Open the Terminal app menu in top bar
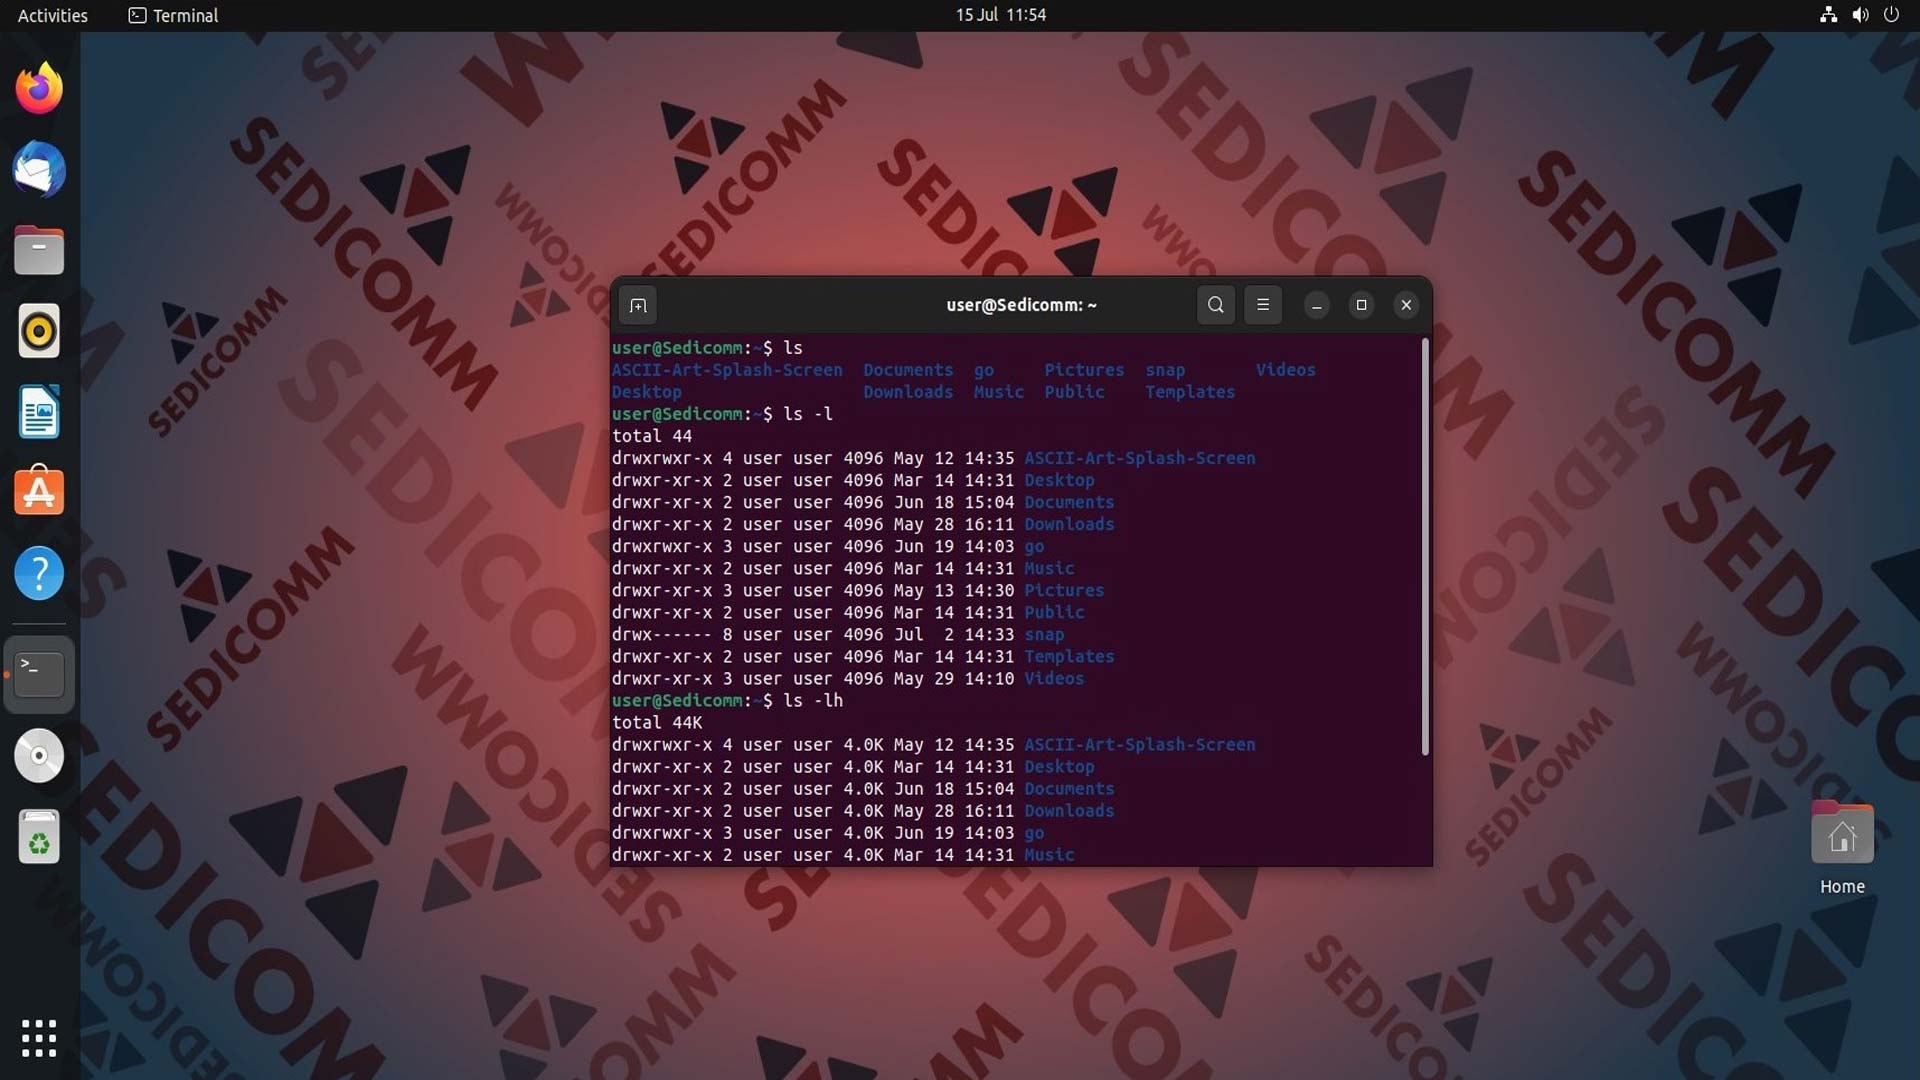This screenshot has height=1080, width=1920. pyautogui.click(x=174, y=15)
